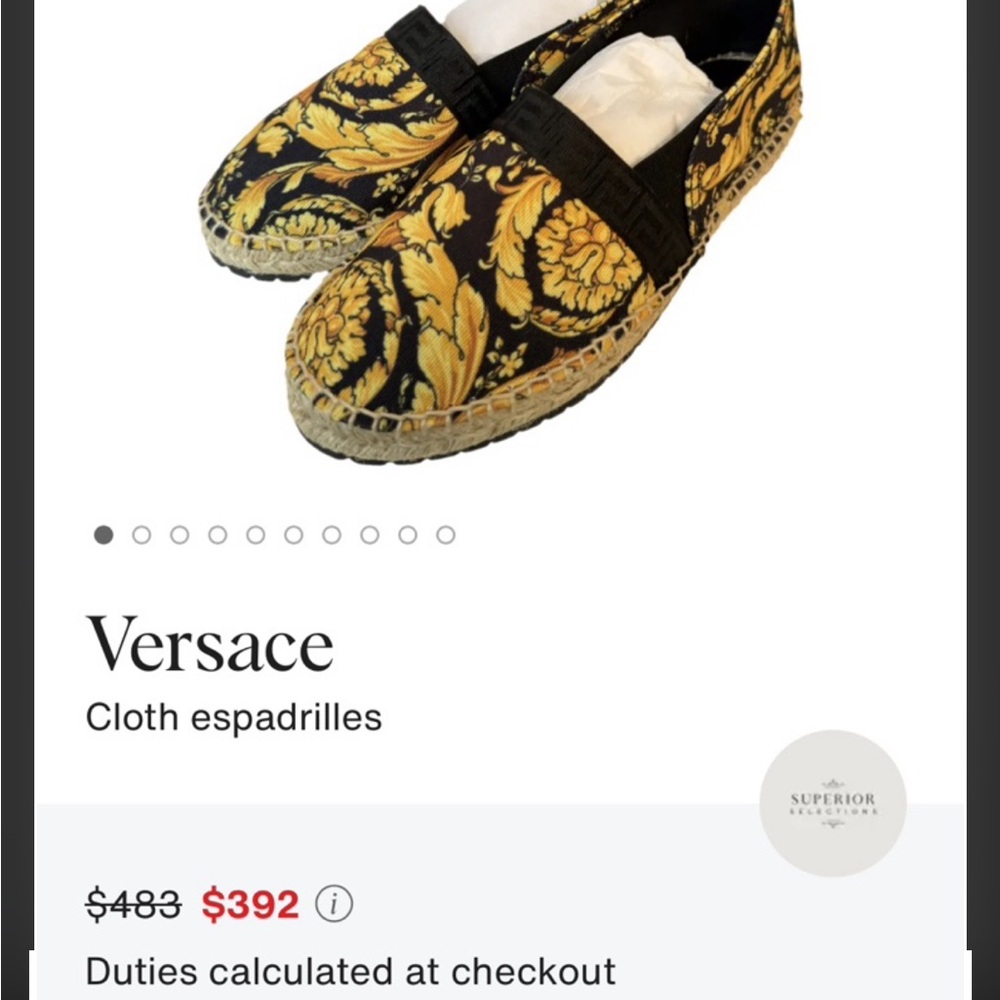Open the Versace brand page
Viewport: 1000px width, 1000px height.
(213, 641)
